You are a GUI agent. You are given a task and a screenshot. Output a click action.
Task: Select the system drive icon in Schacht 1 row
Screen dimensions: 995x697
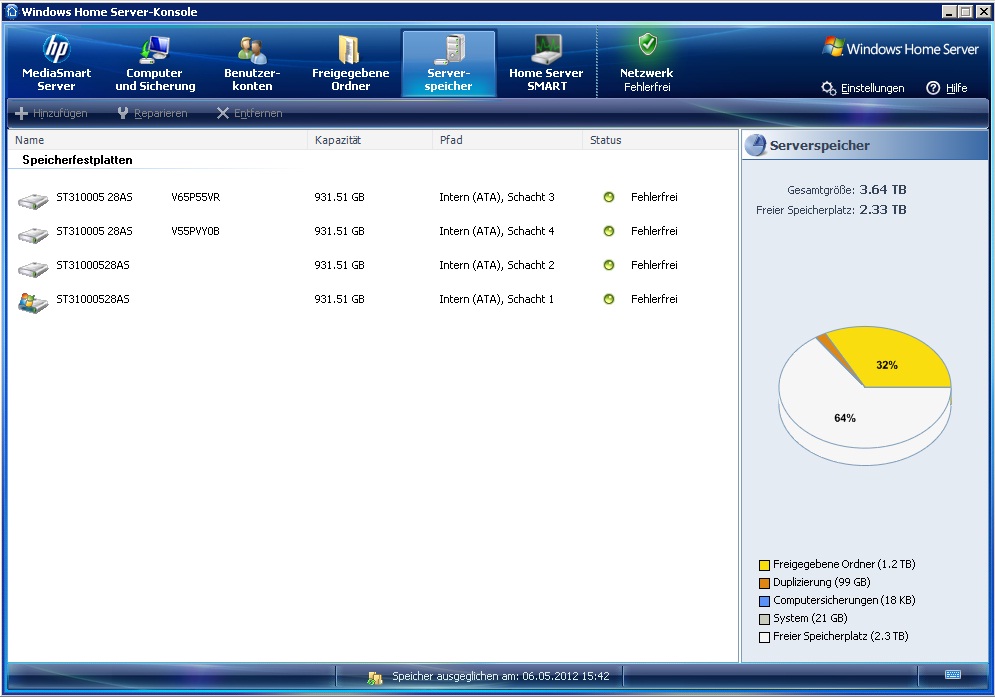(33, 303)
